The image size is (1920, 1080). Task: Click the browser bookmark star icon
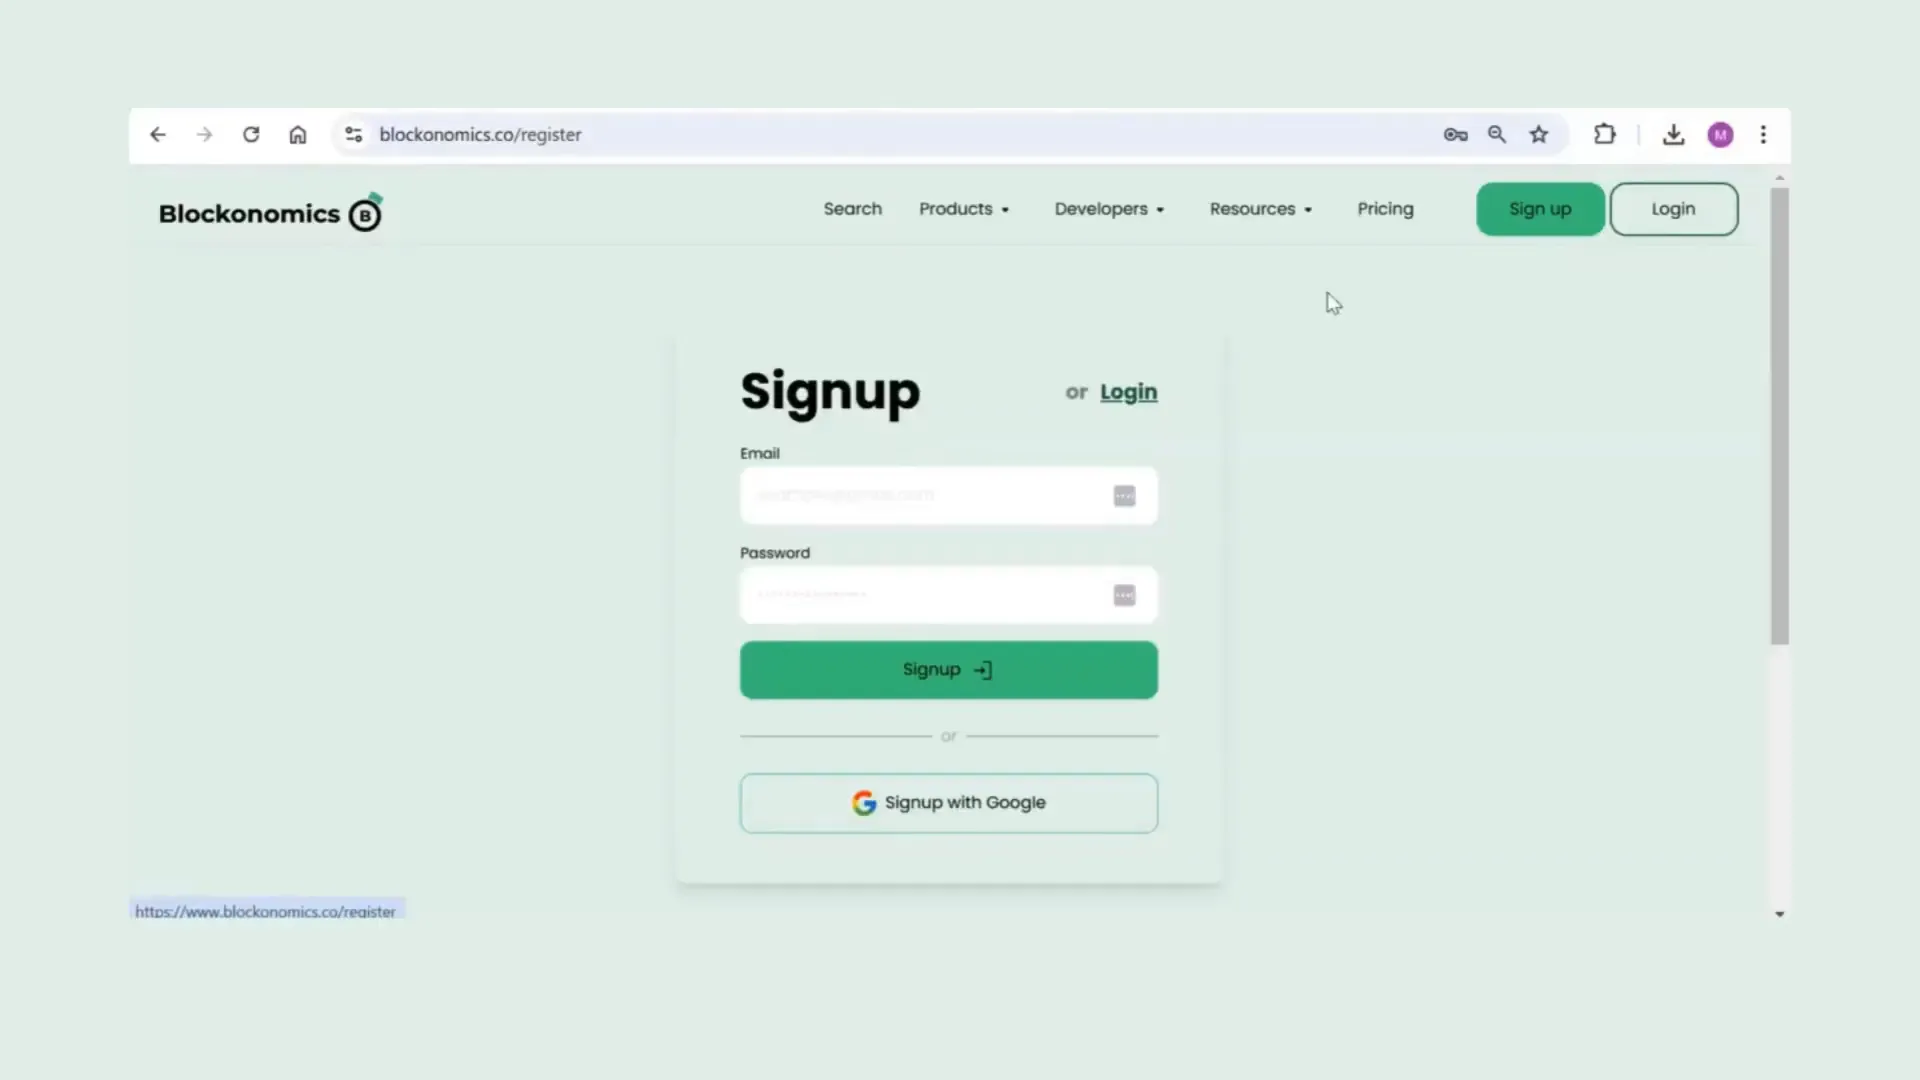[1539, 135]
